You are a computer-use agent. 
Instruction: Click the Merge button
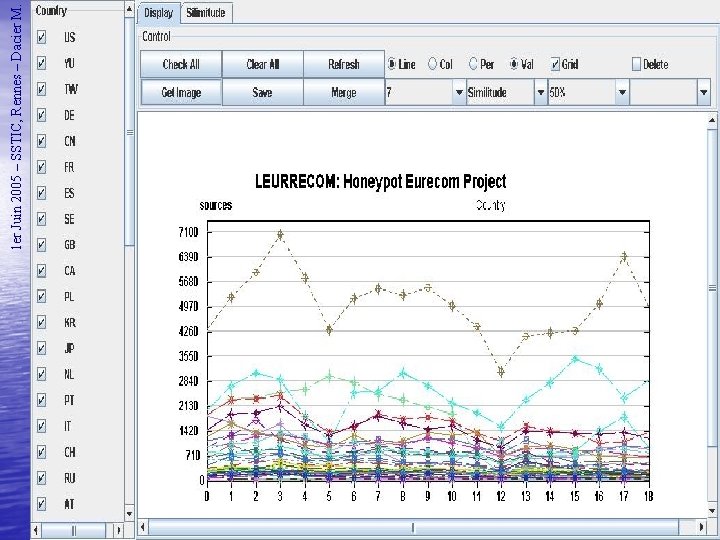pos(344,92)
